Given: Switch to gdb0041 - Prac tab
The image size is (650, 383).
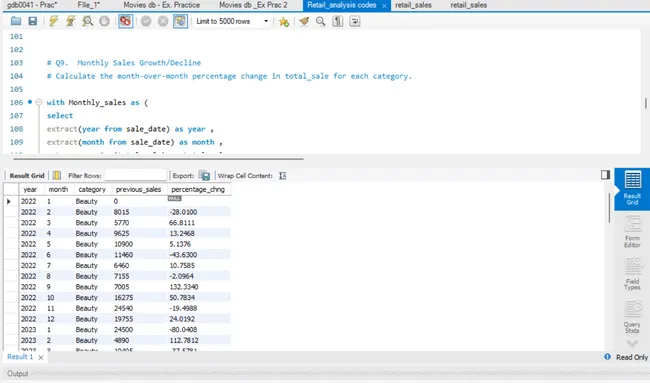Looking at the screenshot, I should (32, 5).
